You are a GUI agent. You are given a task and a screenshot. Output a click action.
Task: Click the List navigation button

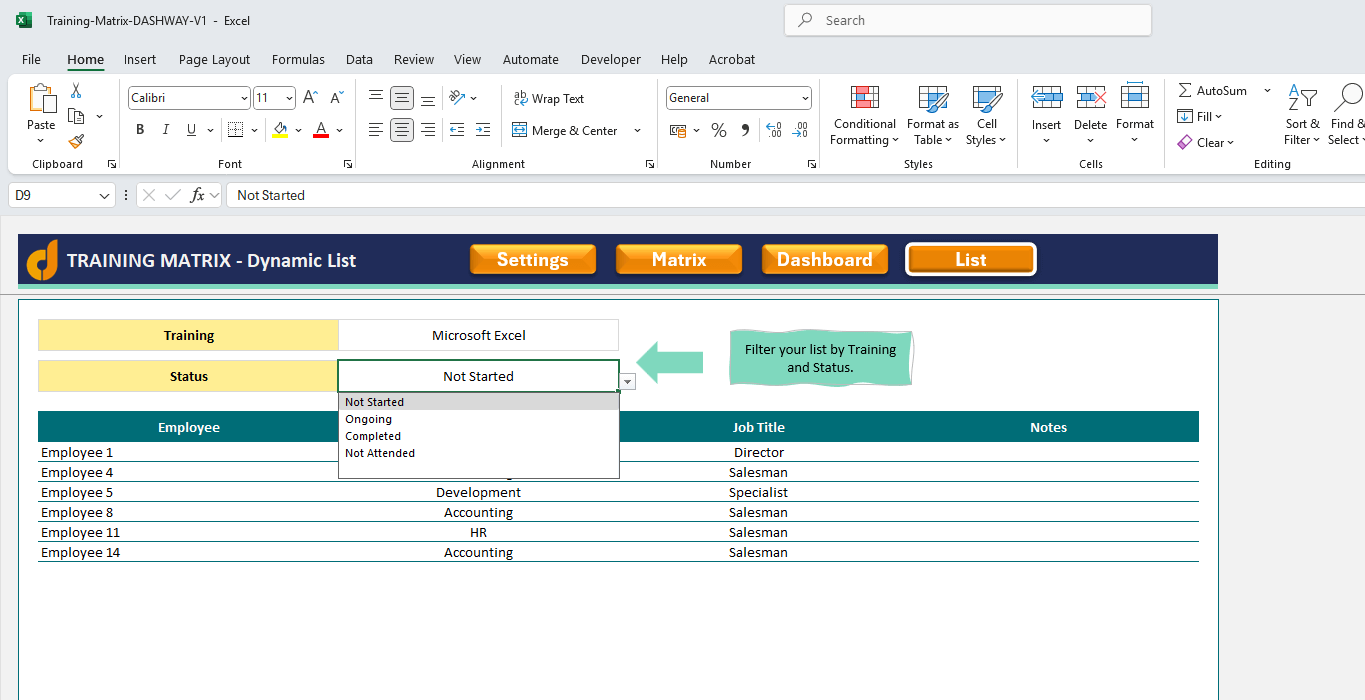click(x=971, y=259)
